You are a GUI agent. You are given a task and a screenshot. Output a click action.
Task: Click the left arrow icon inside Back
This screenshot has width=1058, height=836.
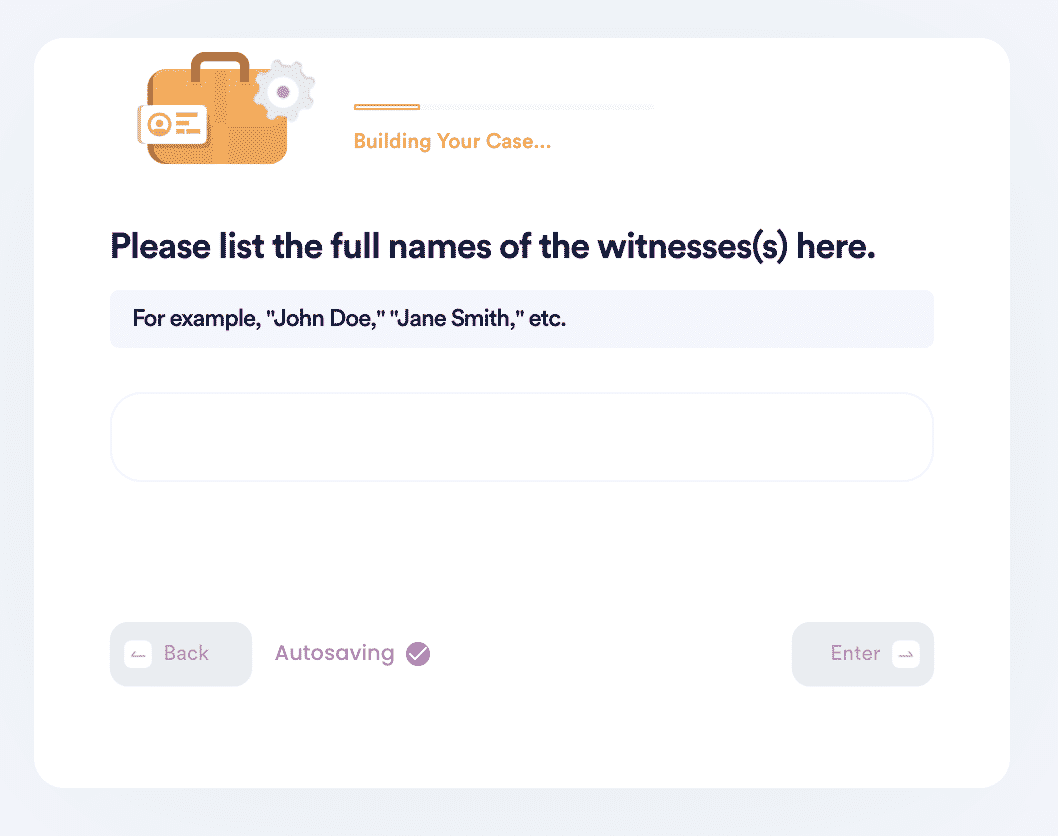click(x=138, y=654)
